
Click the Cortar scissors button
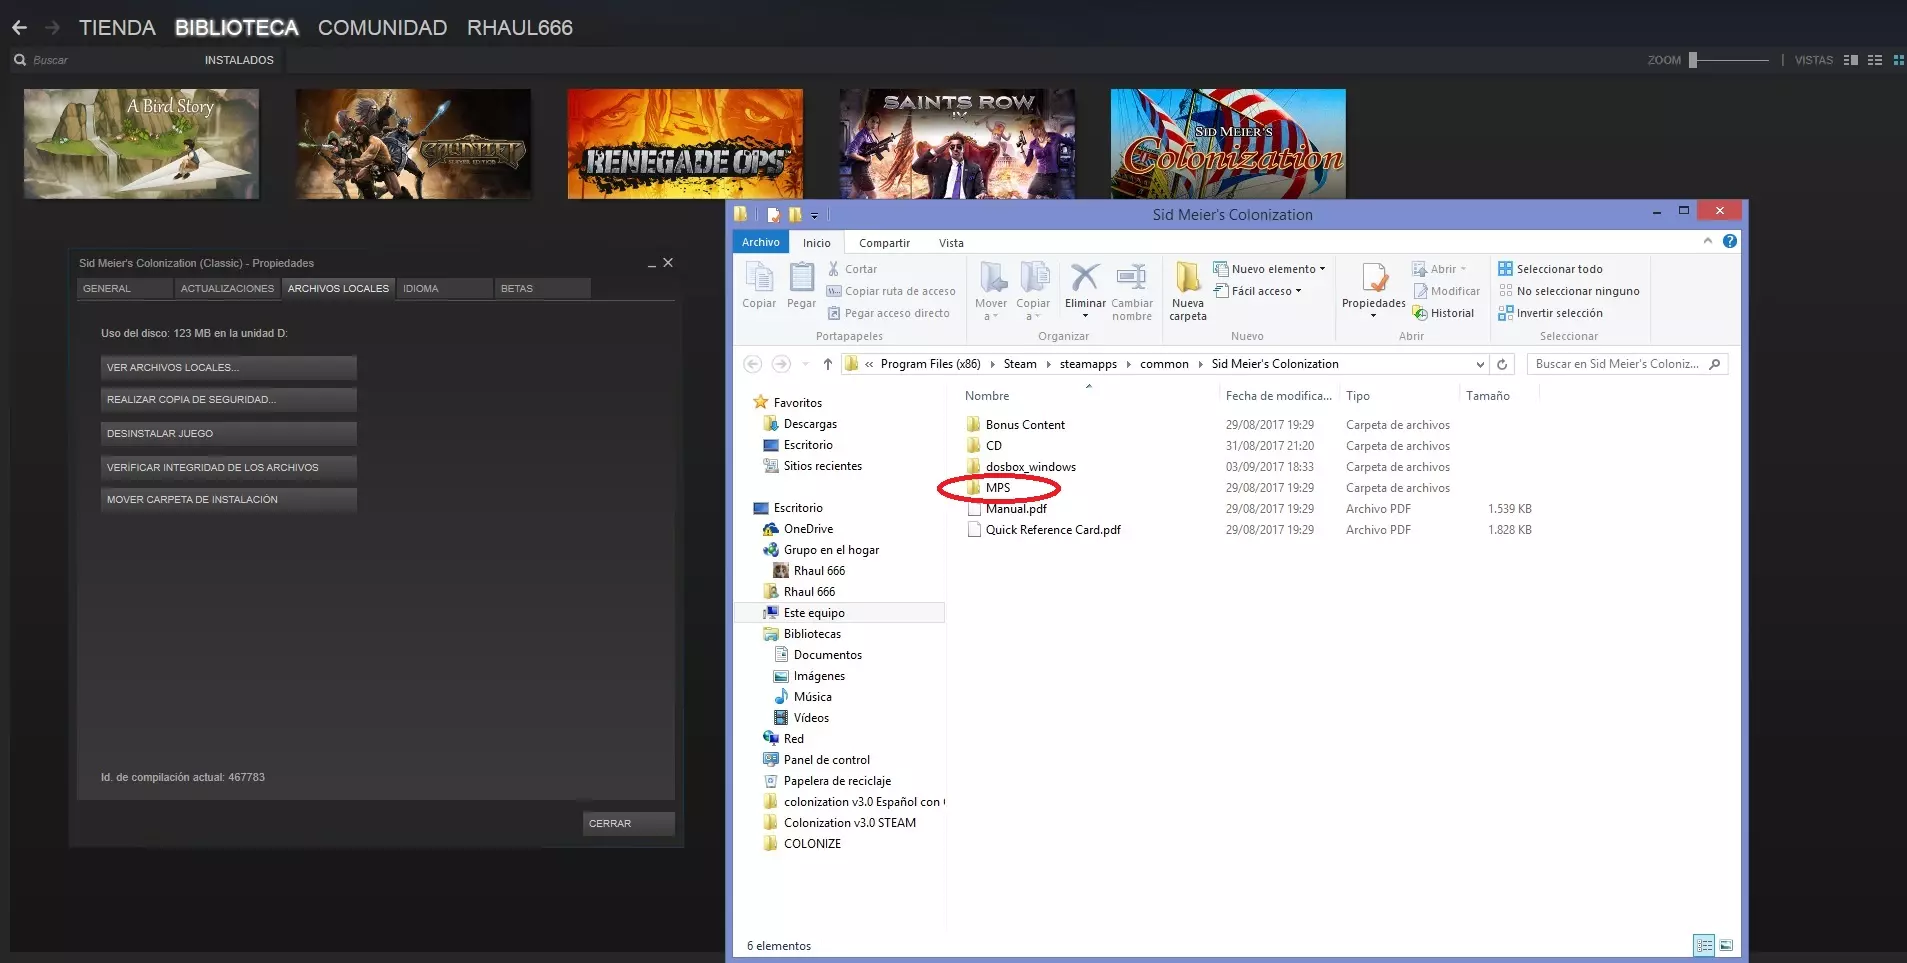[852, 269]
